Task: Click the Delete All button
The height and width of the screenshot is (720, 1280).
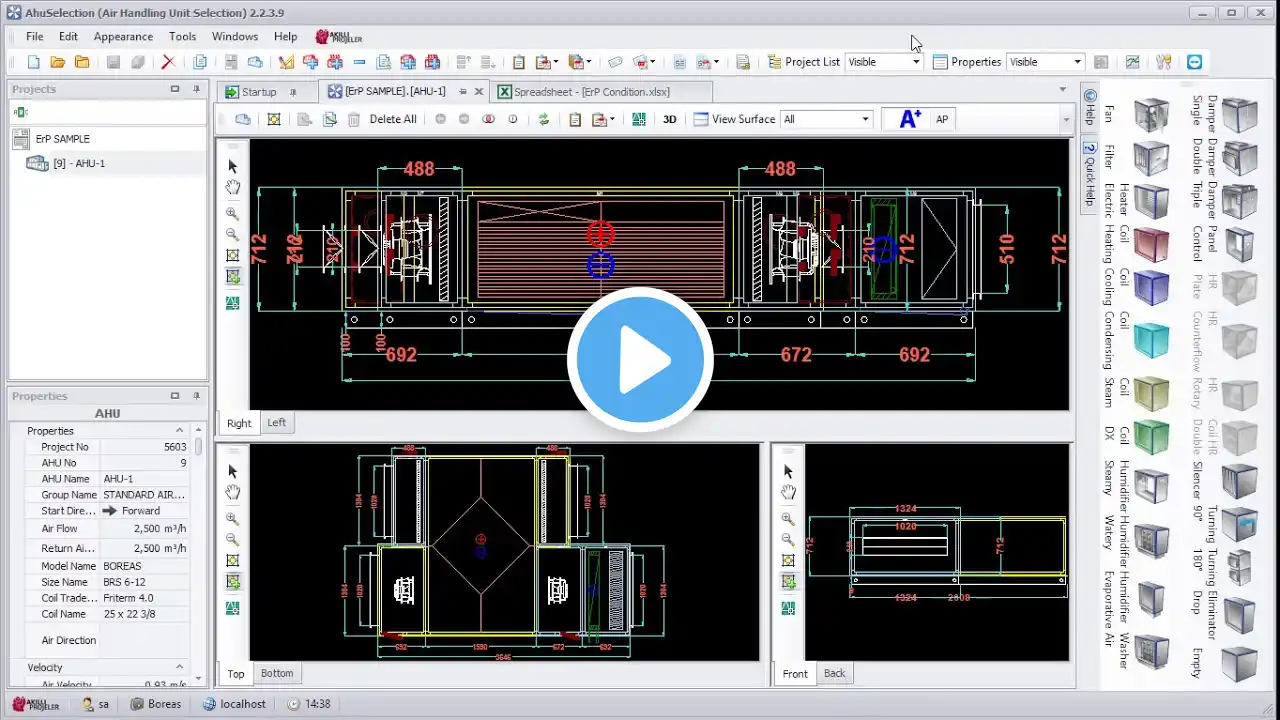Action: (x=393, y=119)
